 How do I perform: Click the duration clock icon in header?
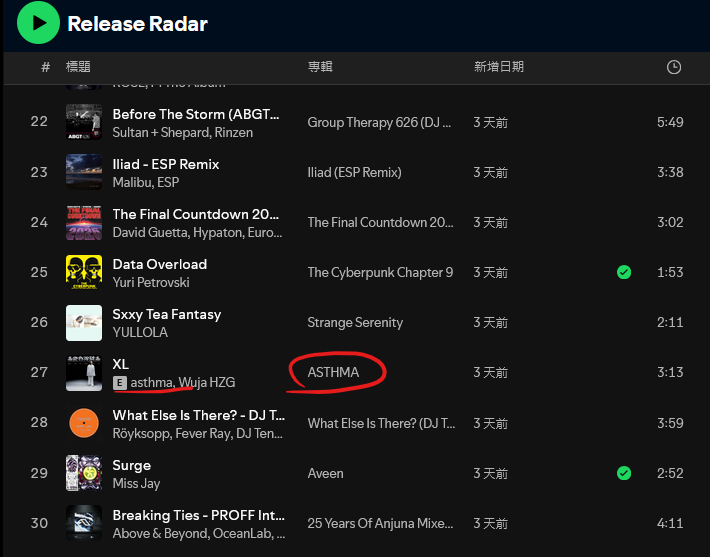(674, 67)
